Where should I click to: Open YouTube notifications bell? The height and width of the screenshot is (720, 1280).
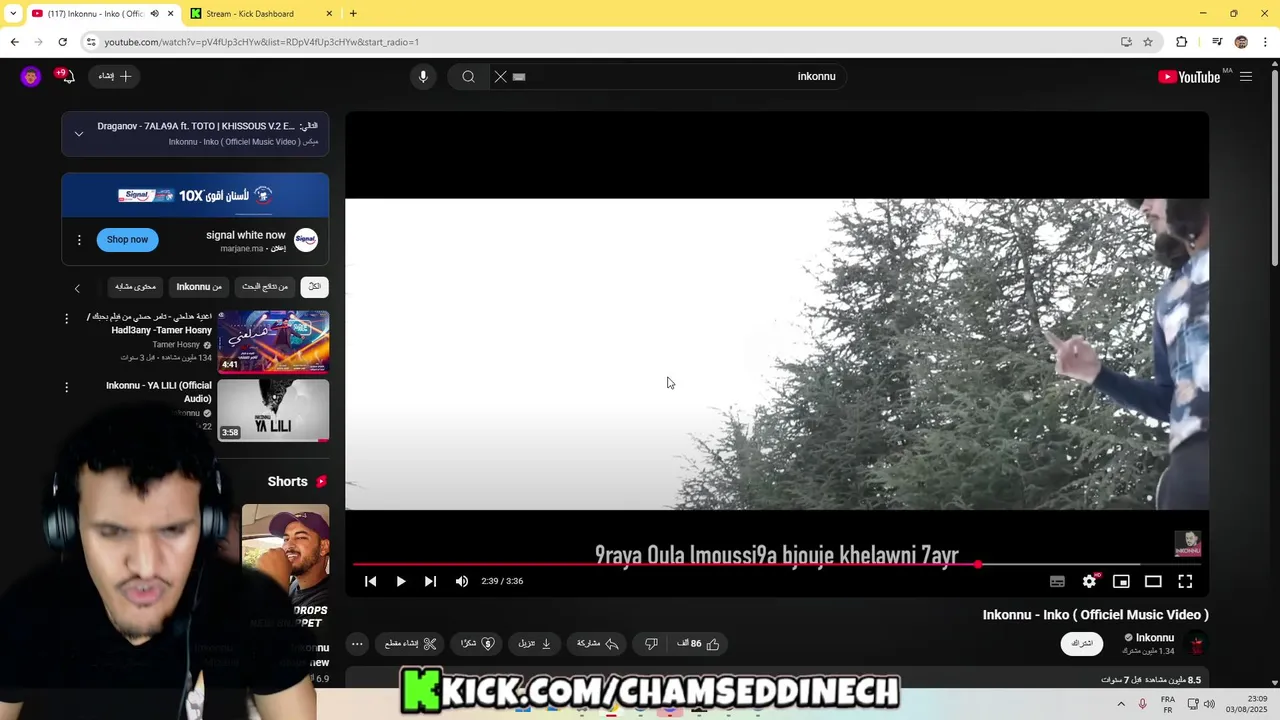(x=67, y=76)
